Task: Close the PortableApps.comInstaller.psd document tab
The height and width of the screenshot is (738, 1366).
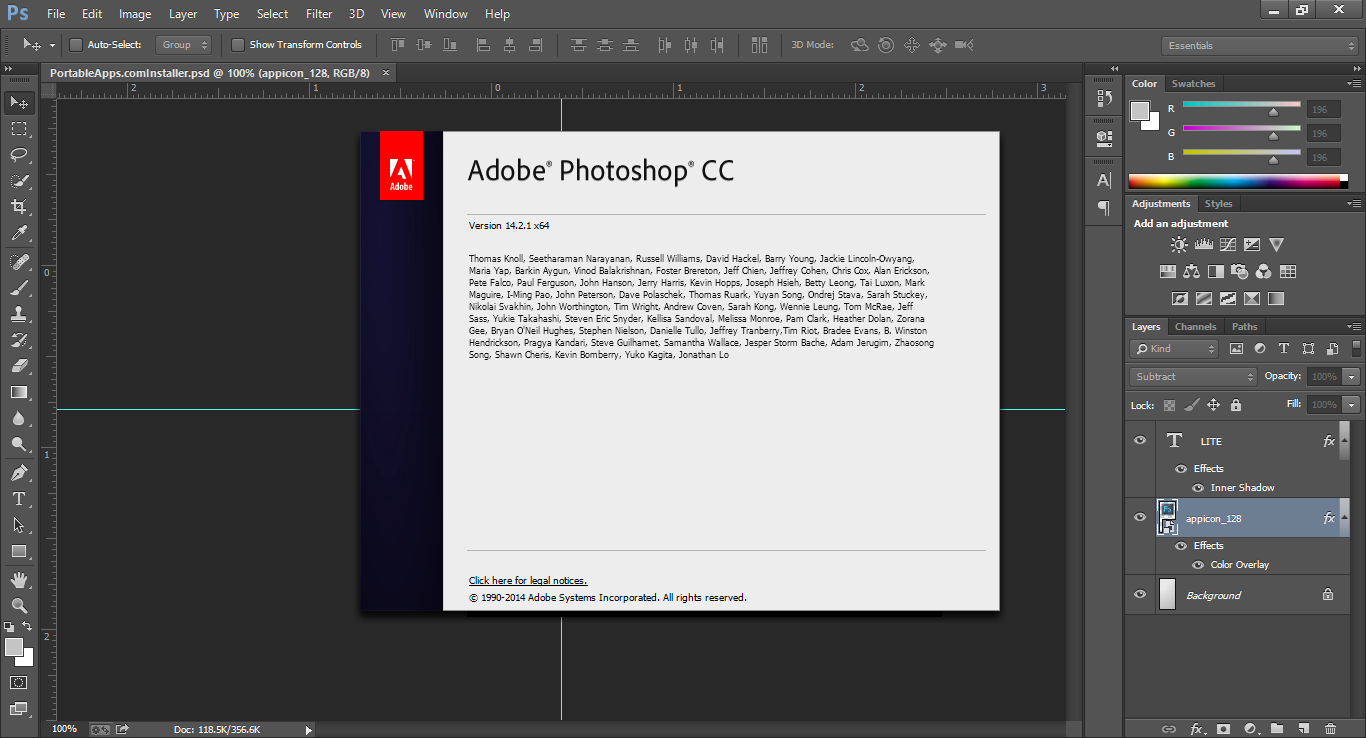Action: [386, 72]
